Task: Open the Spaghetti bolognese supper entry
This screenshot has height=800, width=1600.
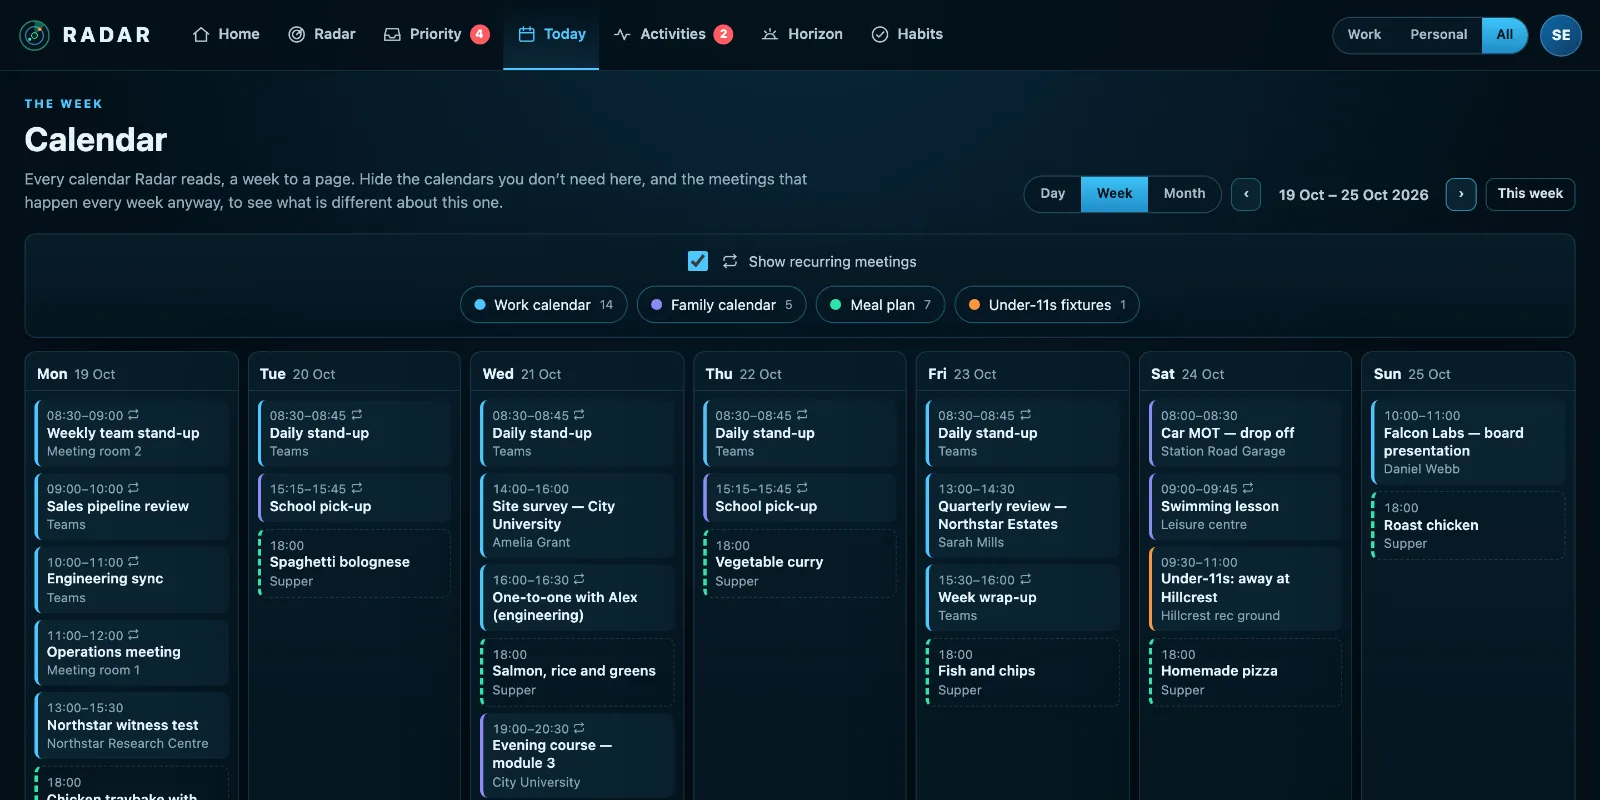Action: coord(354,563)
